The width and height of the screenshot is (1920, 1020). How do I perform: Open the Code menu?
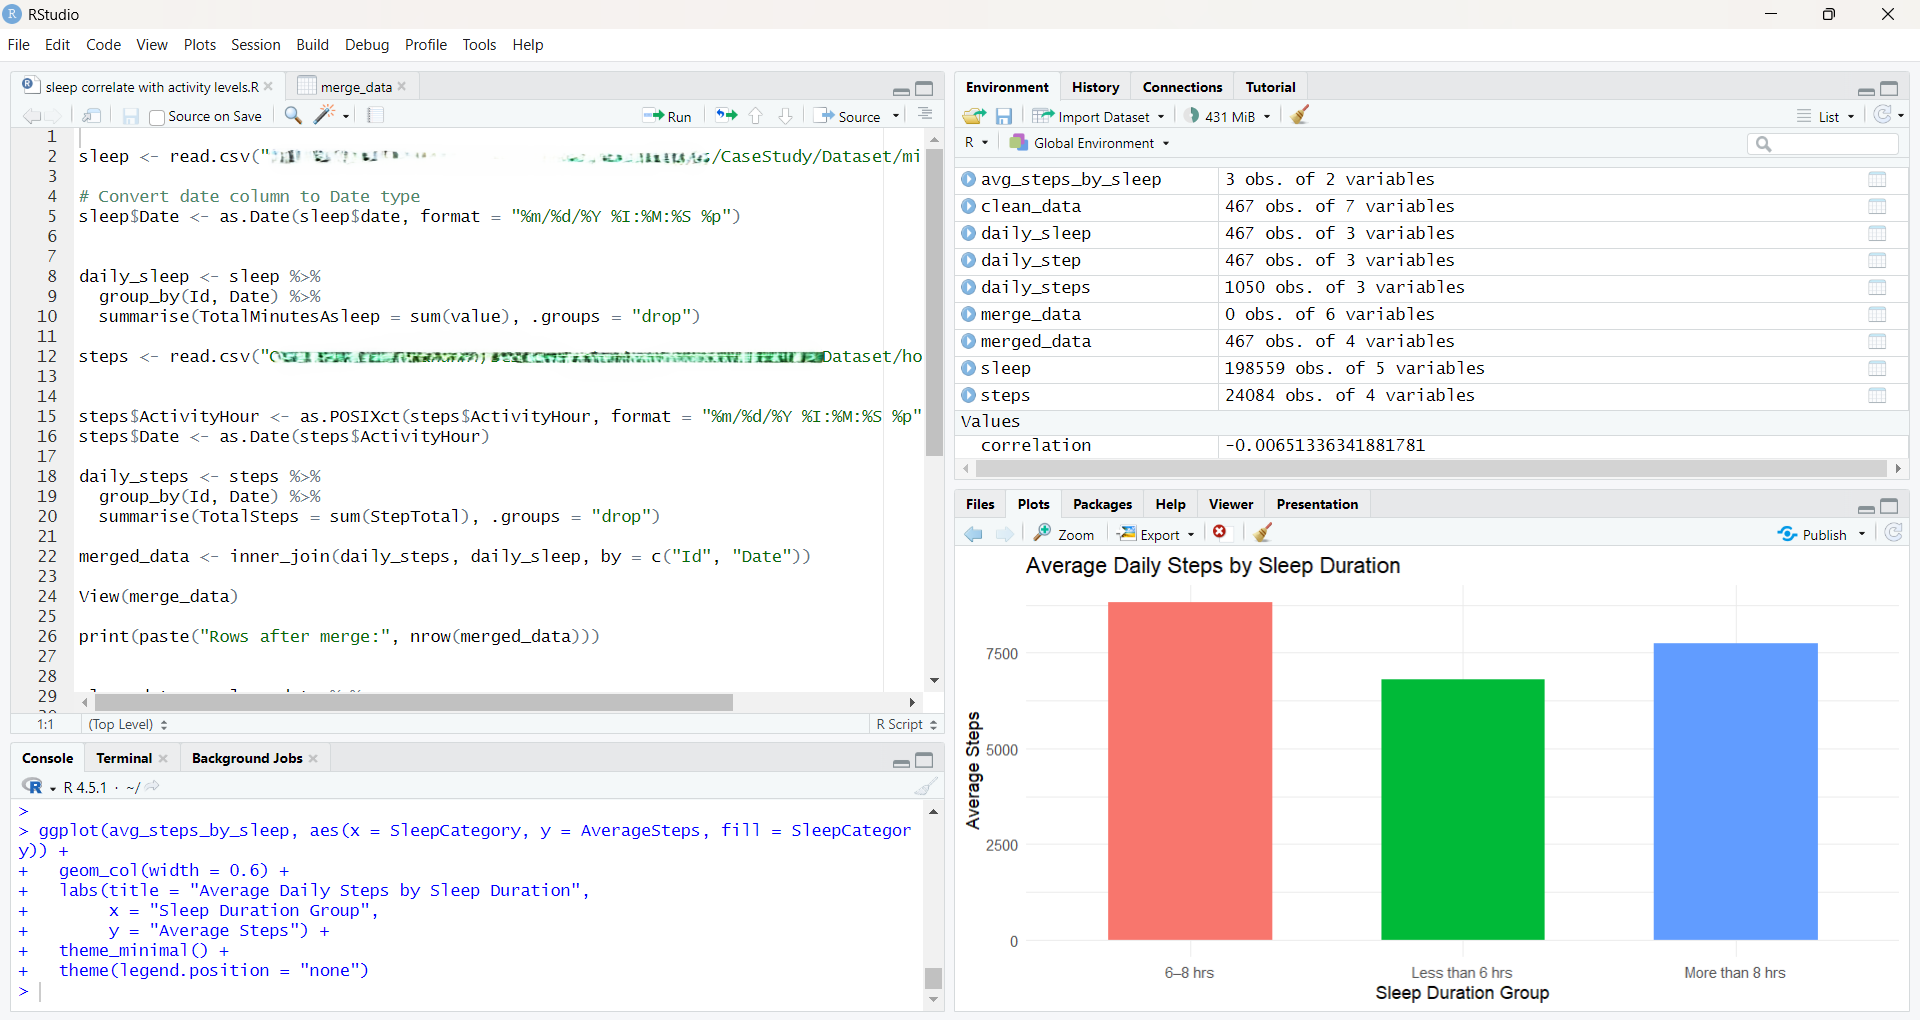coord(103,45)
